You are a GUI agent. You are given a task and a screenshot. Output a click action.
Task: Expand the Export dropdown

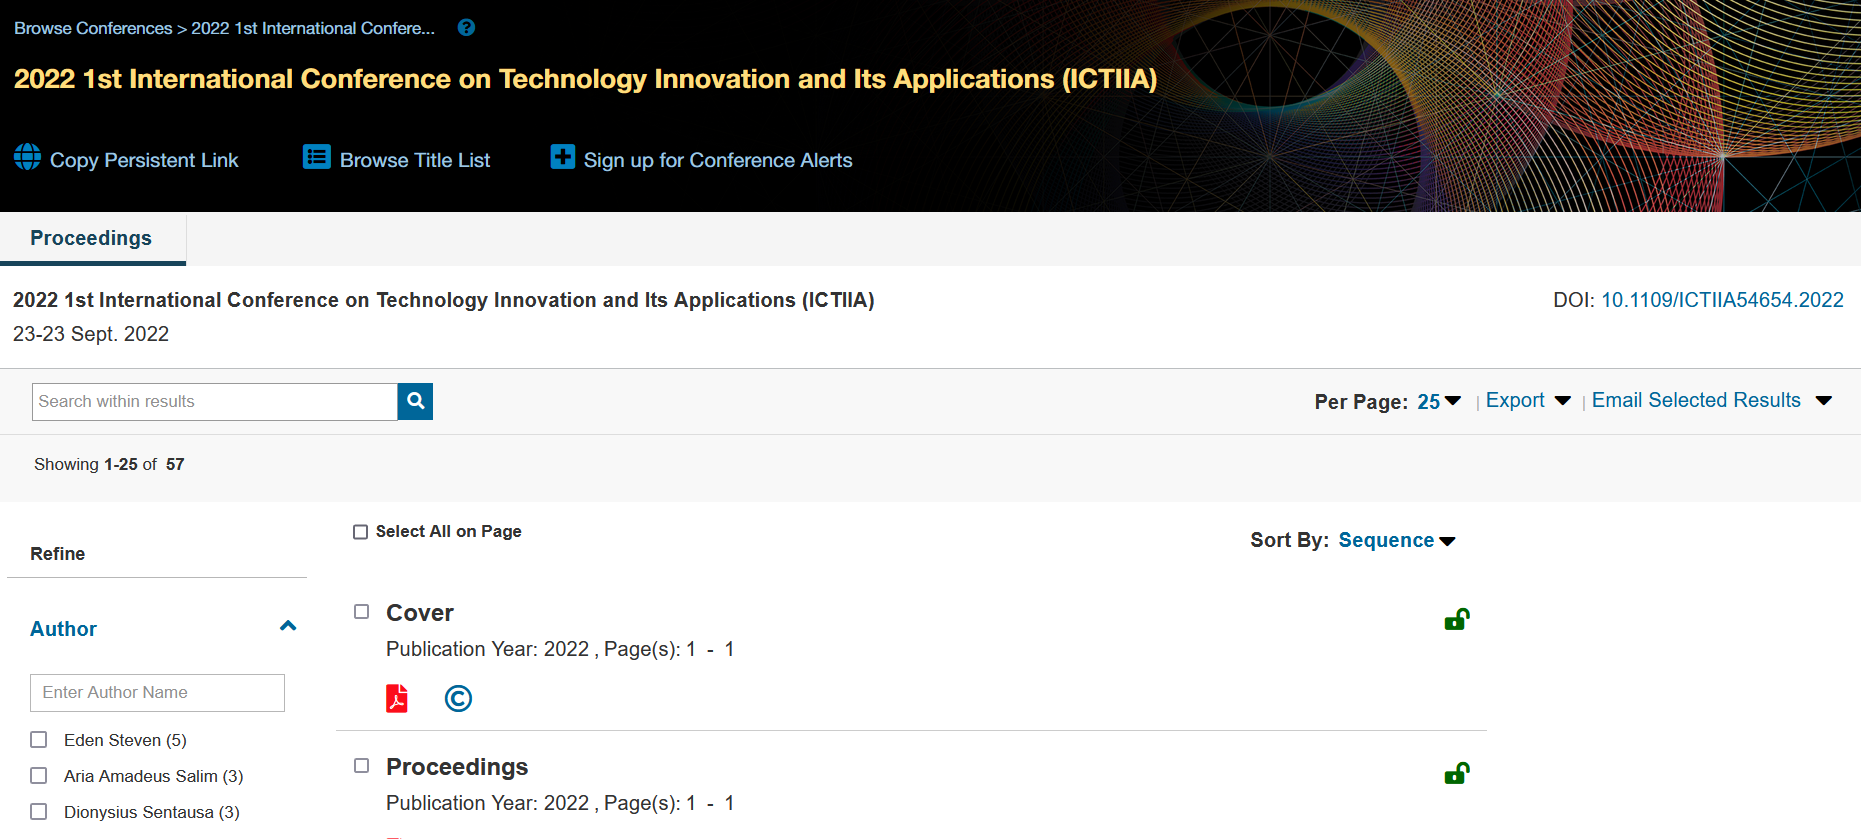pyautogui.click(x=1527, y=401)
